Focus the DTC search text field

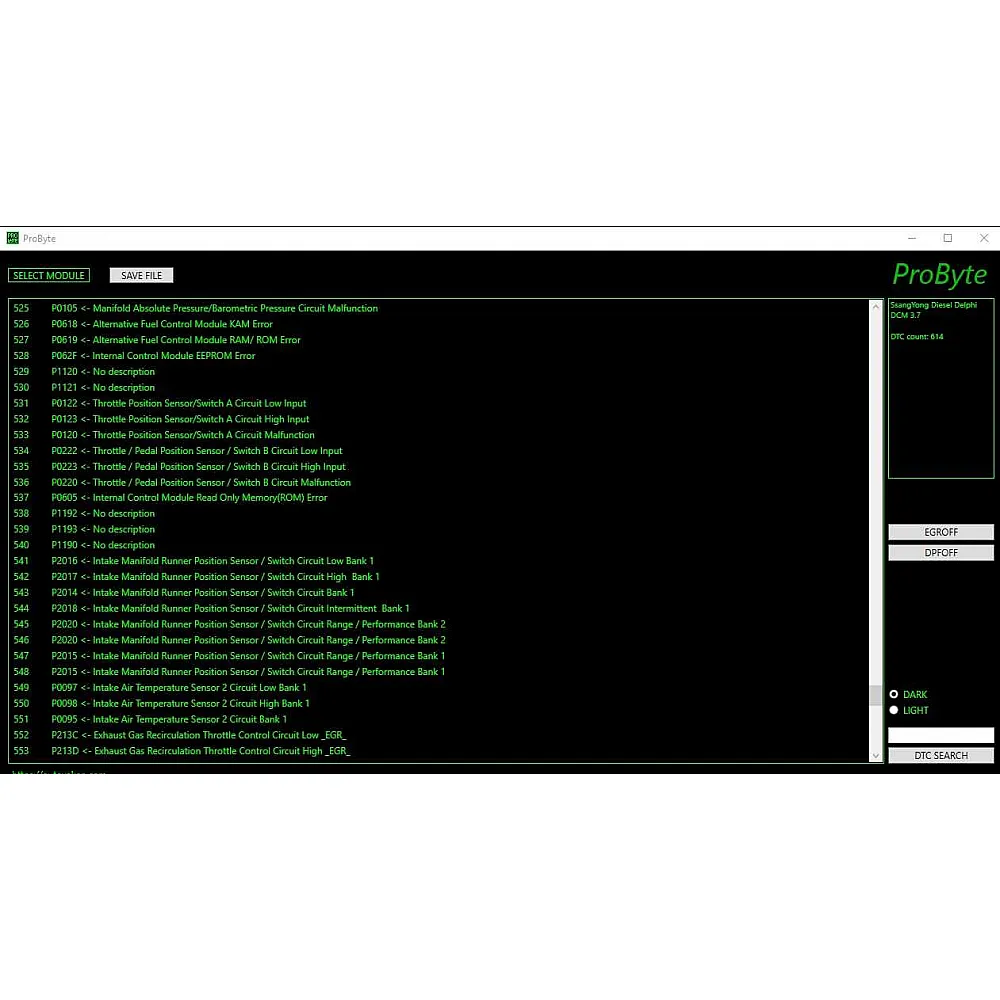(941, 735)
